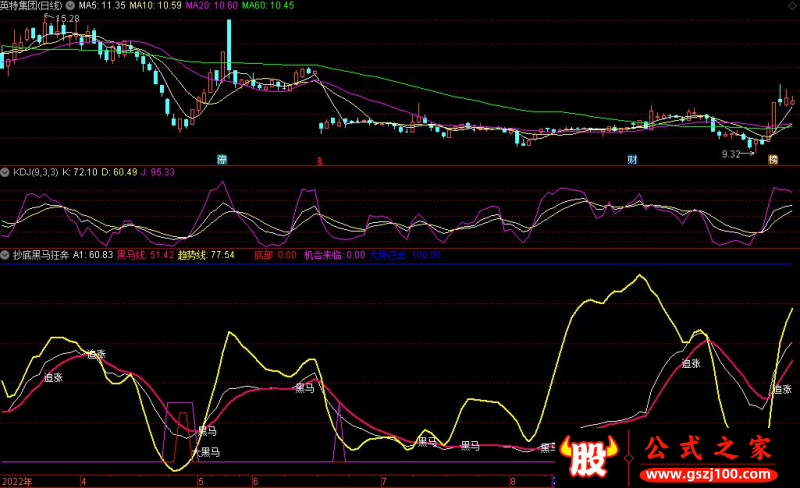Open the KDJ(9,3,3) indicator dropdown arrow

[x=5, y=172]
